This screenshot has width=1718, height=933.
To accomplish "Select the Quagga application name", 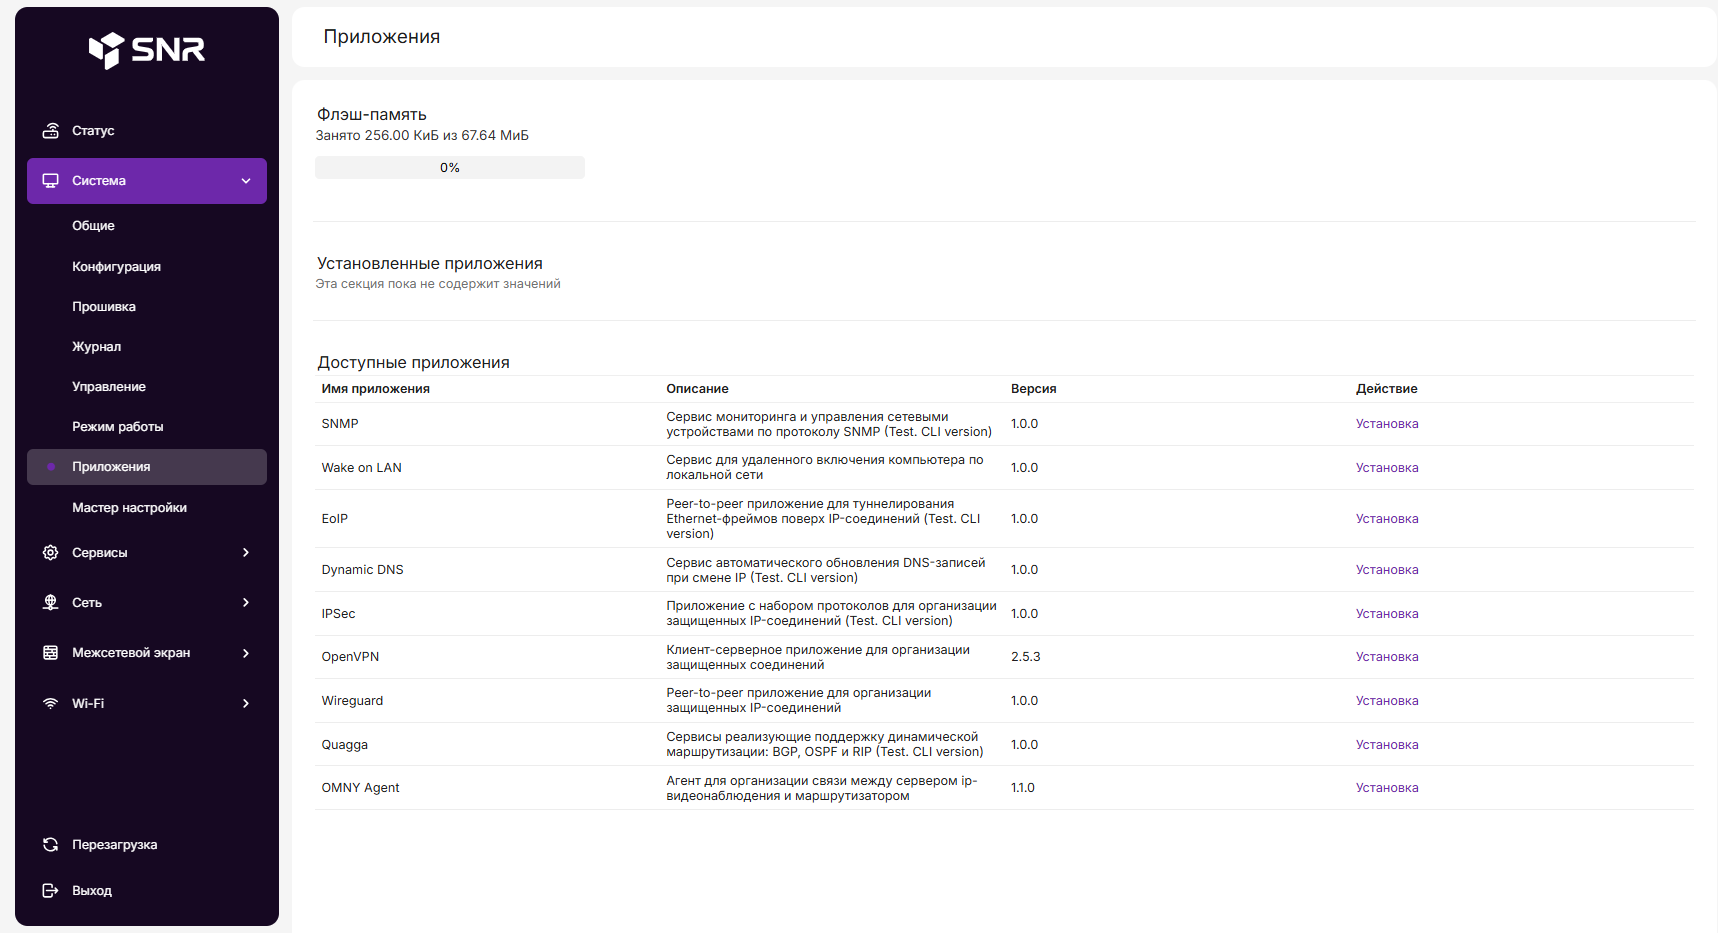I will point(345,745).
